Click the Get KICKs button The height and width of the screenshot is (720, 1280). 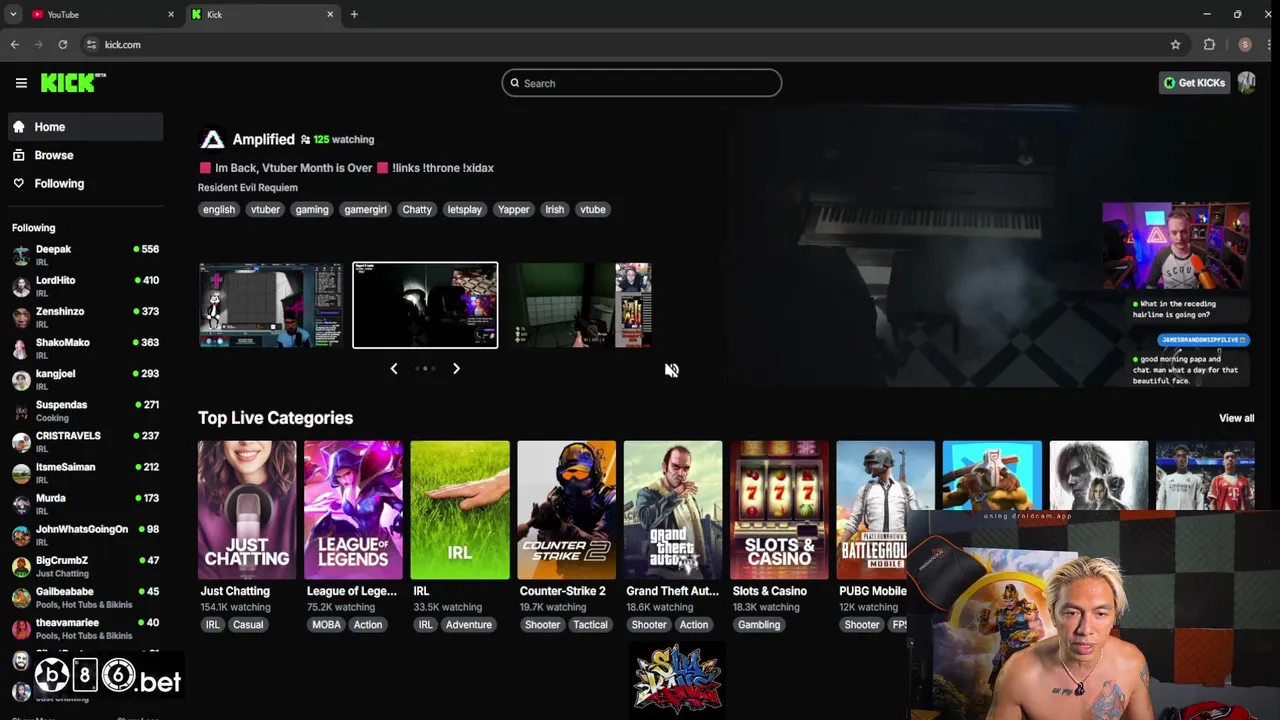(x=1194, y=83)
